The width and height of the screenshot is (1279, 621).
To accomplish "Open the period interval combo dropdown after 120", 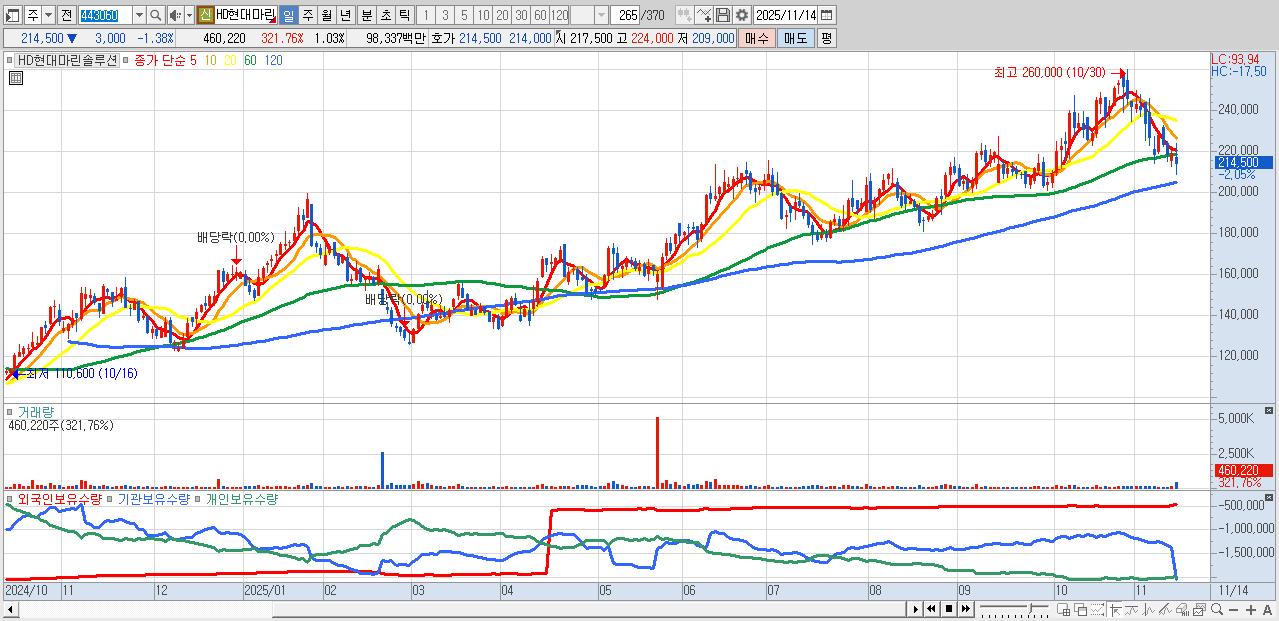I will [601, 15].
